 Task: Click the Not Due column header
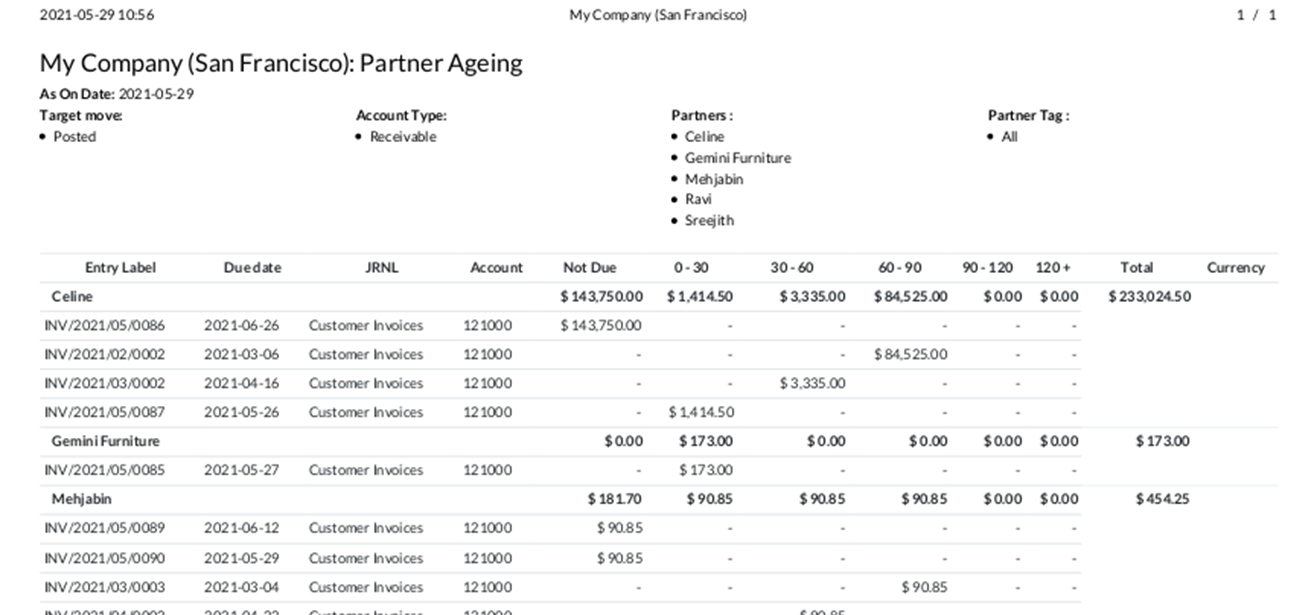(589, 268)
